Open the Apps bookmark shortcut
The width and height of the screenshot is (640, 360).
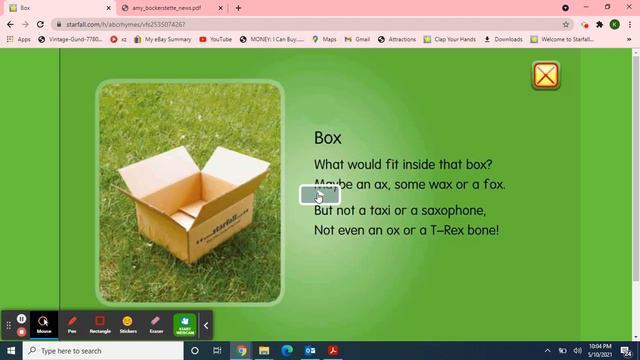[19, 39]
